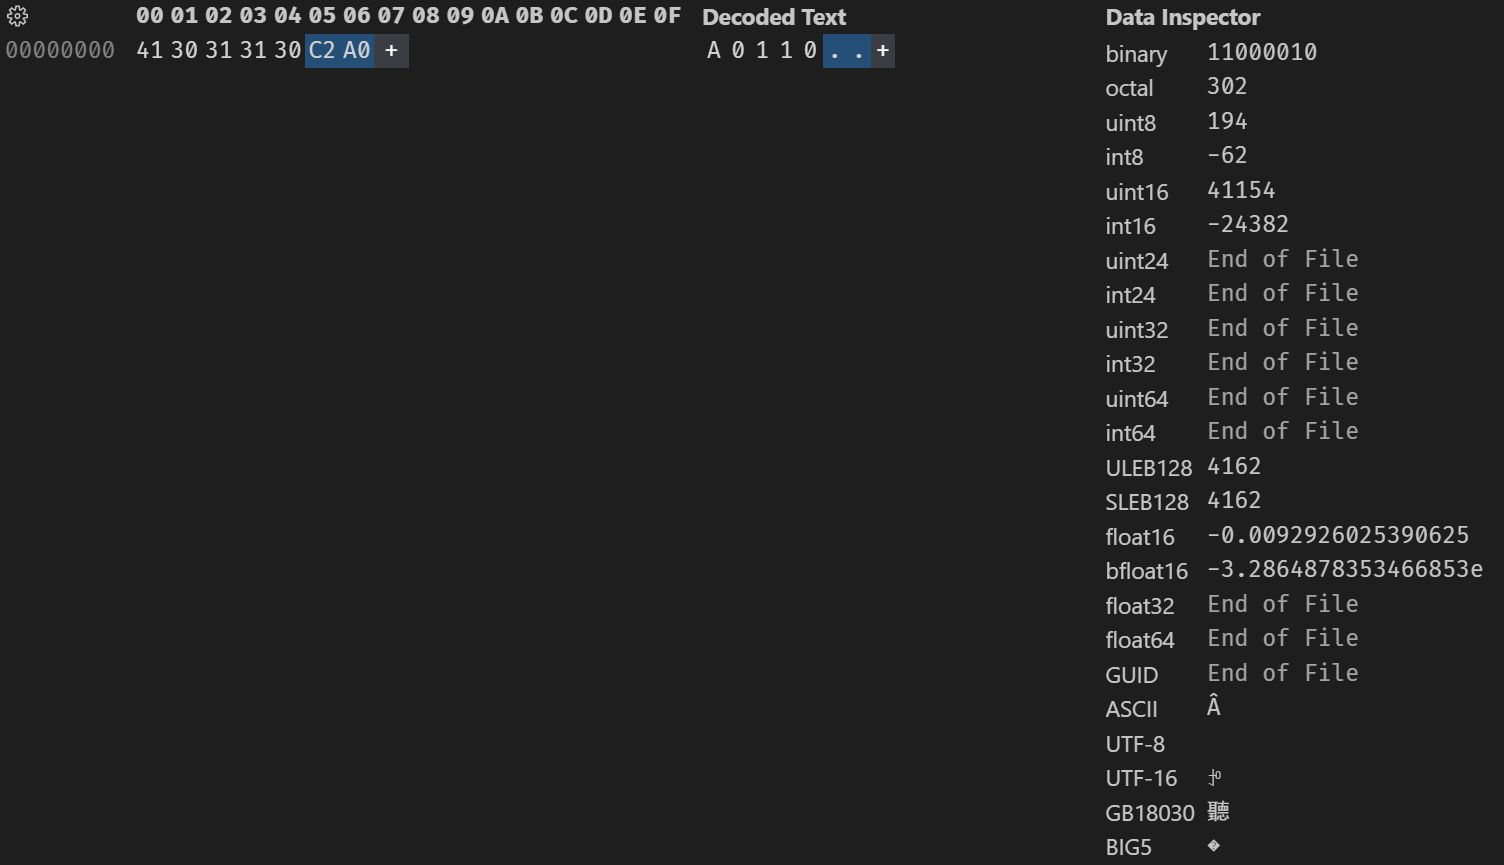
Task: Click the float16 value field
Action: [x=1337, y=535]
